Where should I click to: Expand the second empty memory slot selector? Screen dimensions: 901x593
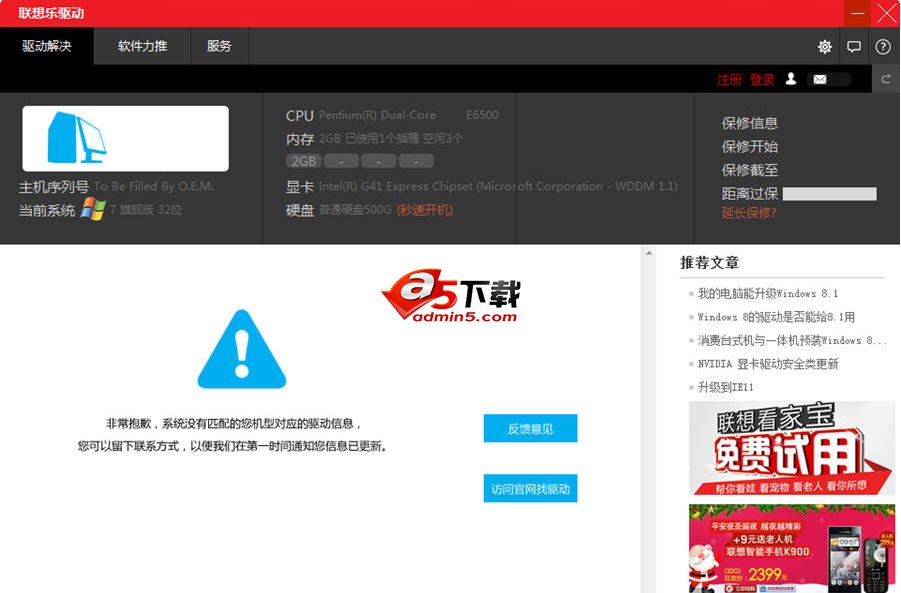click(378, 161)
